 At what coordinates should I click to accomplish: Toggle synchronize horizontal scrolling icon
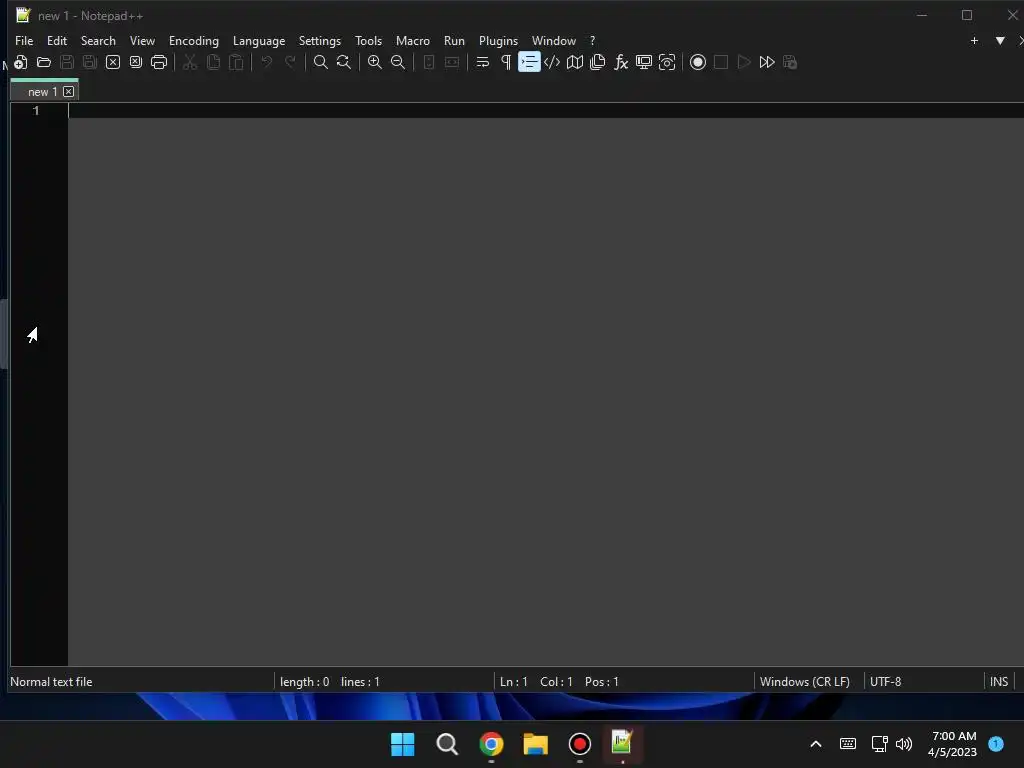tap(452, 62)
